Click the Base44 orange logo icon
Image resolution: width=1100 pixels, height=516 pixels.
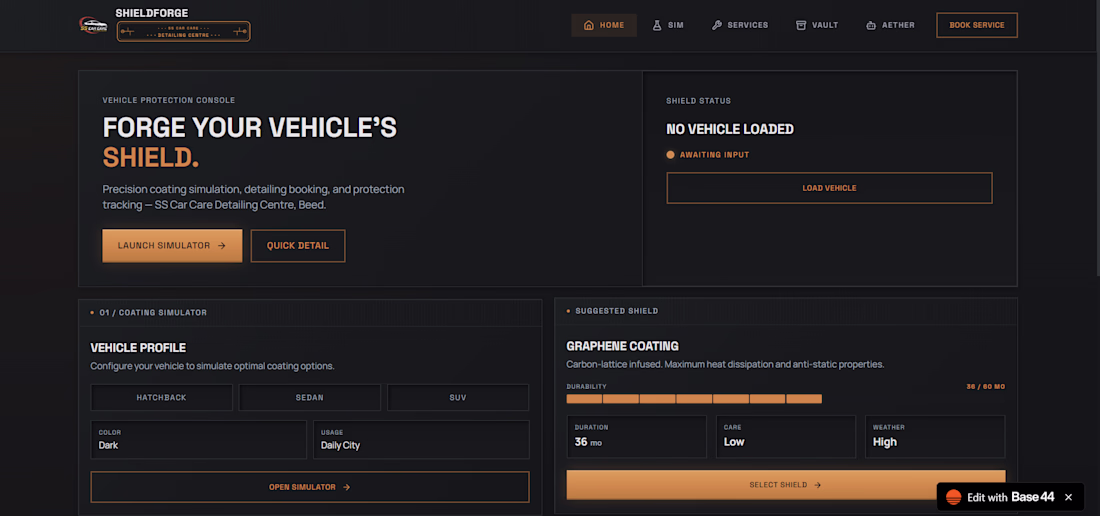point(953,497)
